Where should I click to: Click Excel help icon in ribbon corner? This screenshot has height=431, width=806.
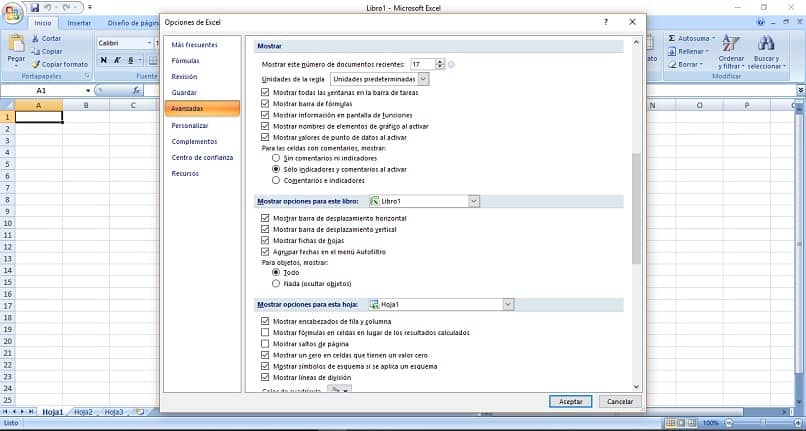pyautogui.click(x=761, y=22)
